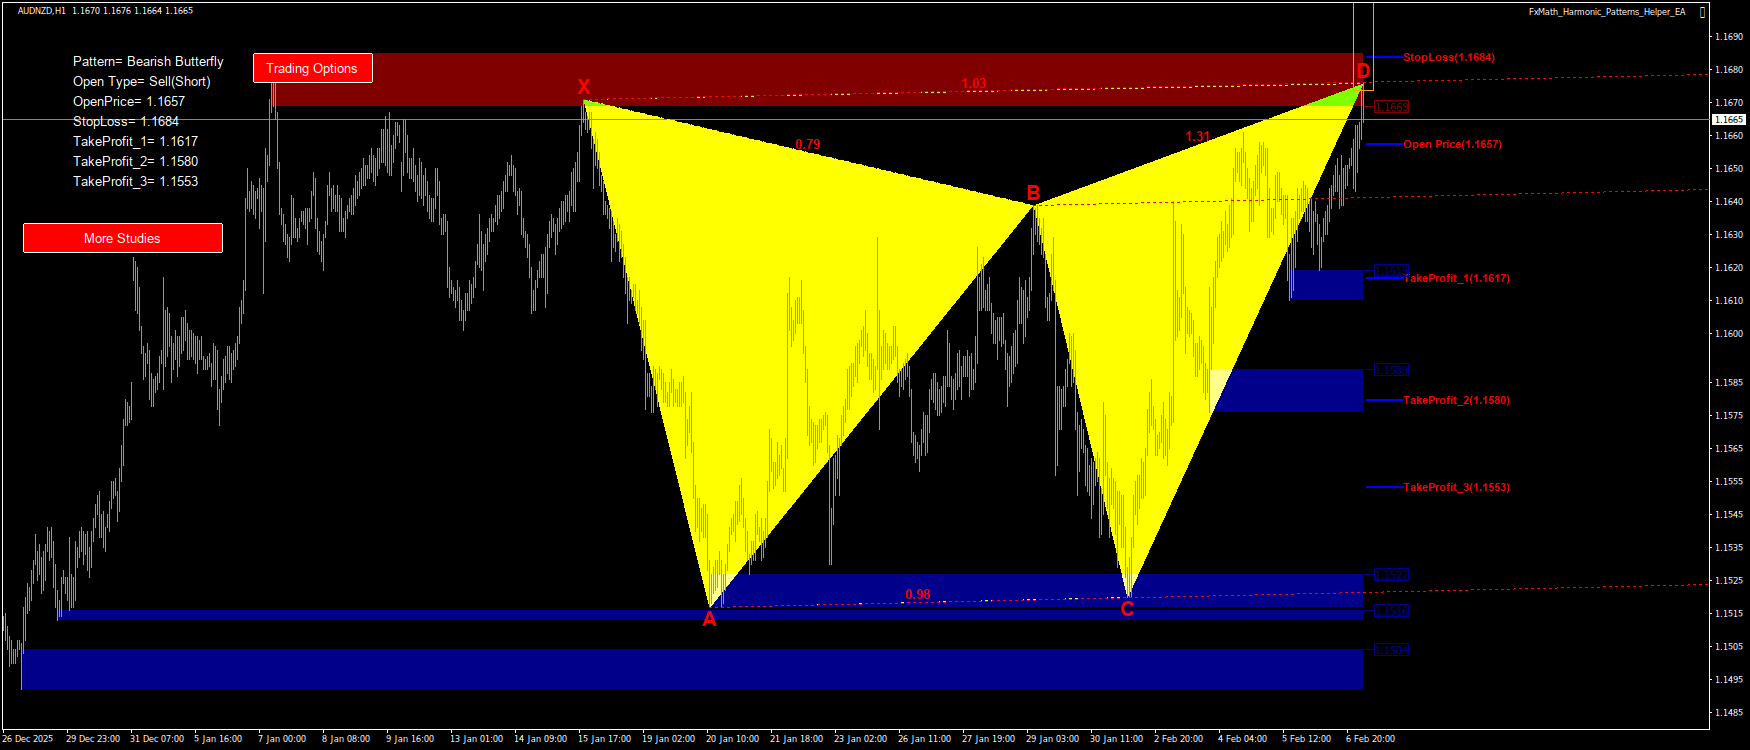Click the 1.1527 blue zone price tag
Screen dimensions: 1750x750
[1391, 575]
